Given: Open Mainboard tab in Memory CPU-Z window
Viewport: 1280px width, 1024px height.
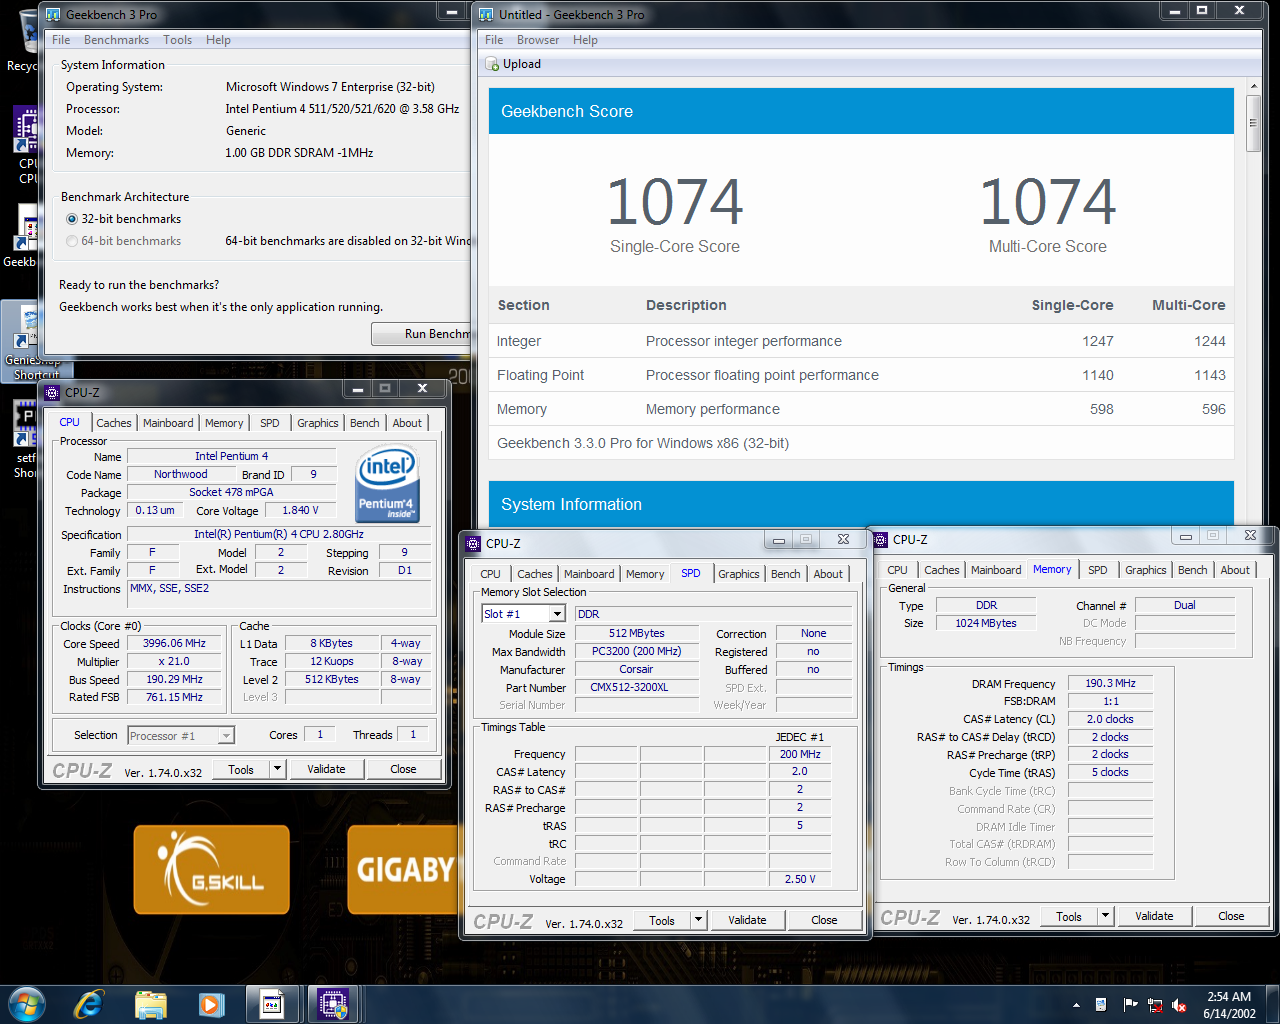Looking at the screenshot, I should 996,570.
